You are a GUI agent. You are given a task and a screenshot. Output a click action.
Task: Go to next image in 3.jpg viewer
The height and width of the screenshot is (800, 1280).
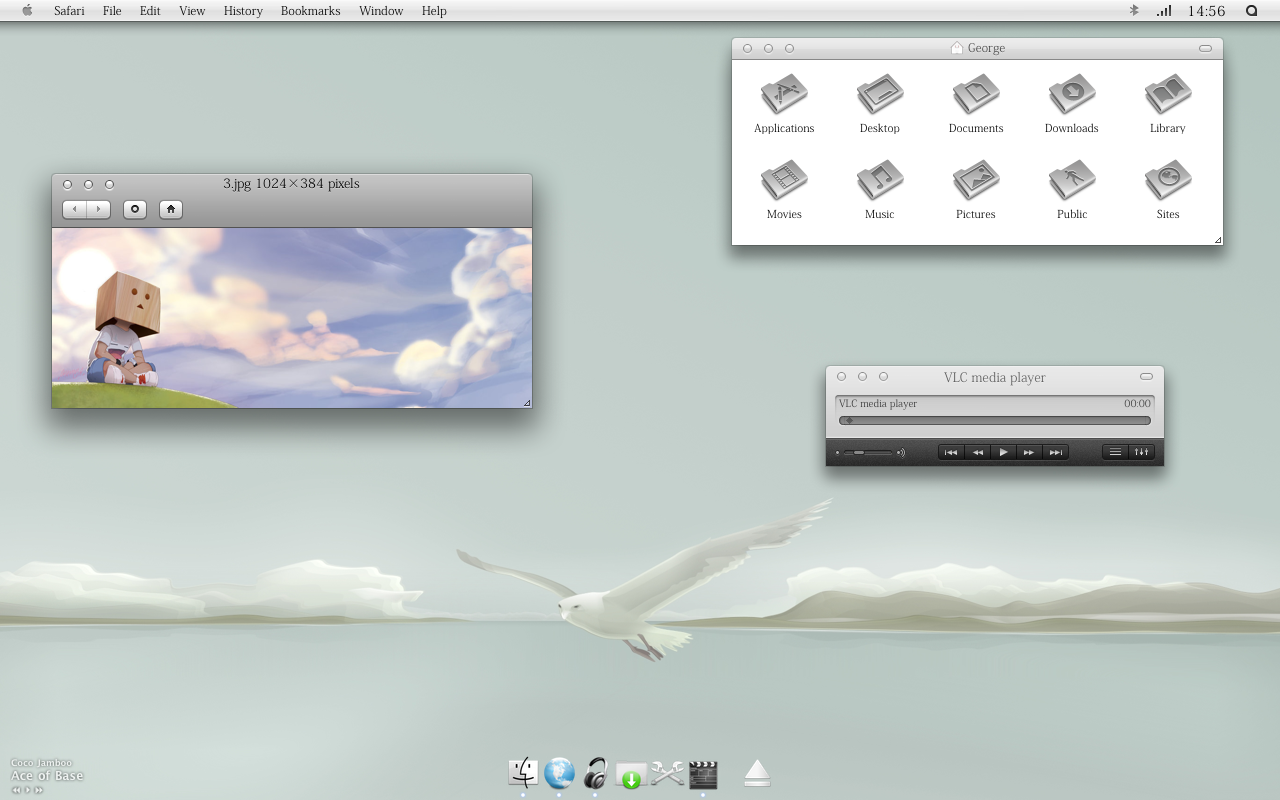pyautogui.click(x=99, y=209)
